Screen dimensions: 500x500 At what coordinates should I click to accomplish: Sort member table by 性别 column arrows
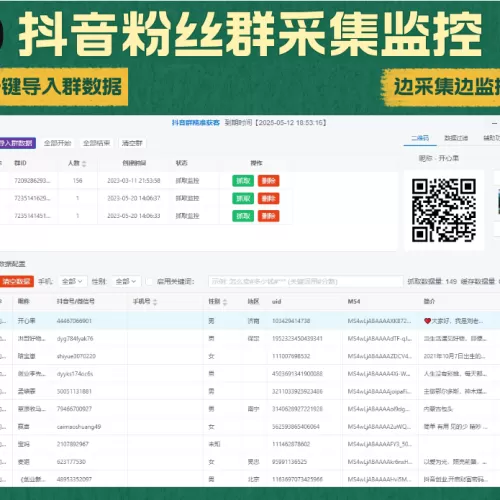225,302
